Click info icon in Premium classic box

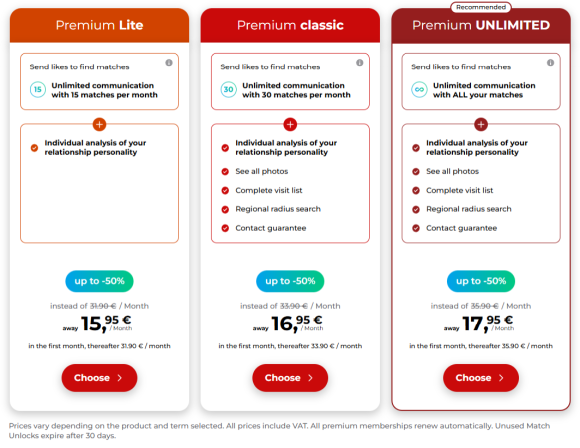(x=360, y=63)
